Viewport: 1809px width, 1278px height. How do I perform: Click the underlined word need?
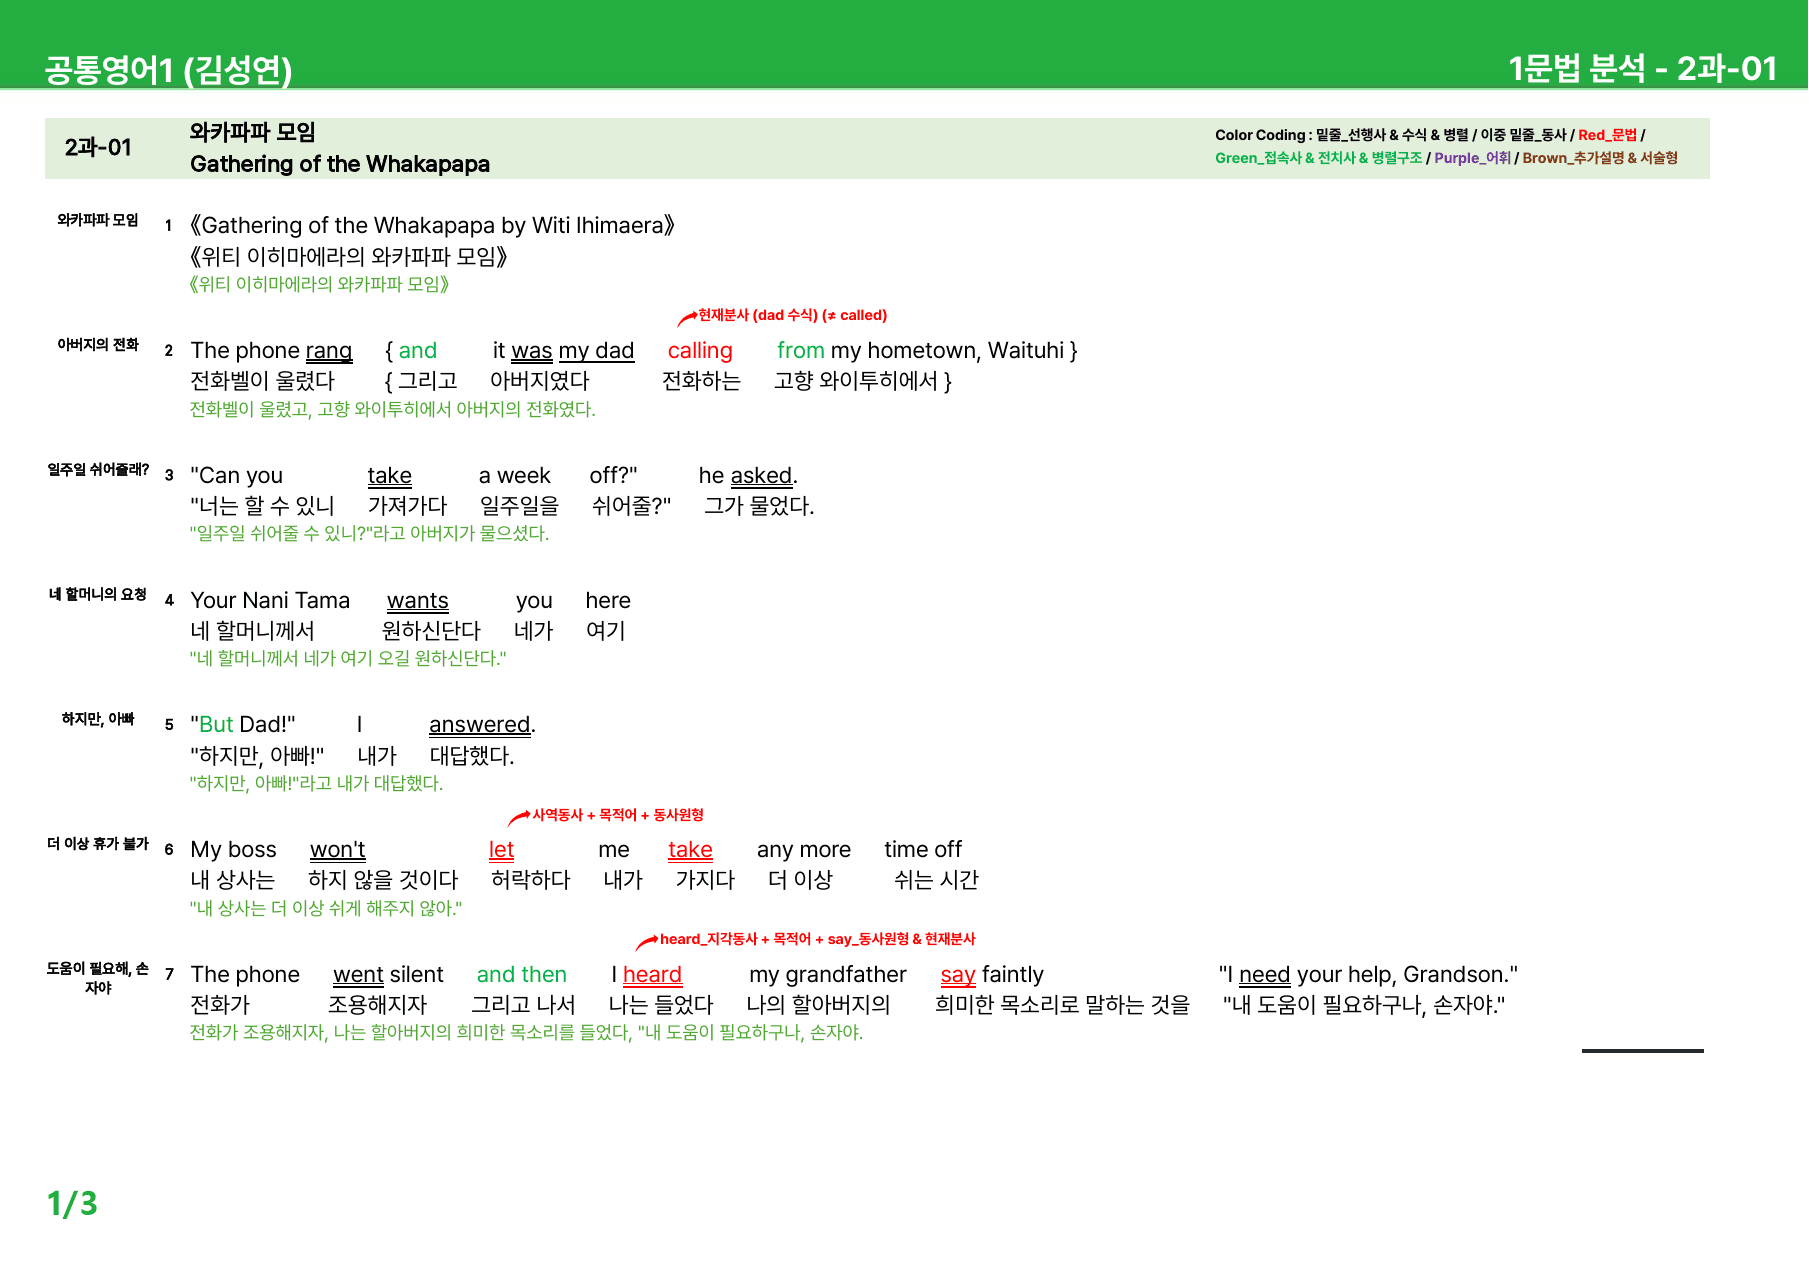pyautogui.click(x=1265, y=975)
